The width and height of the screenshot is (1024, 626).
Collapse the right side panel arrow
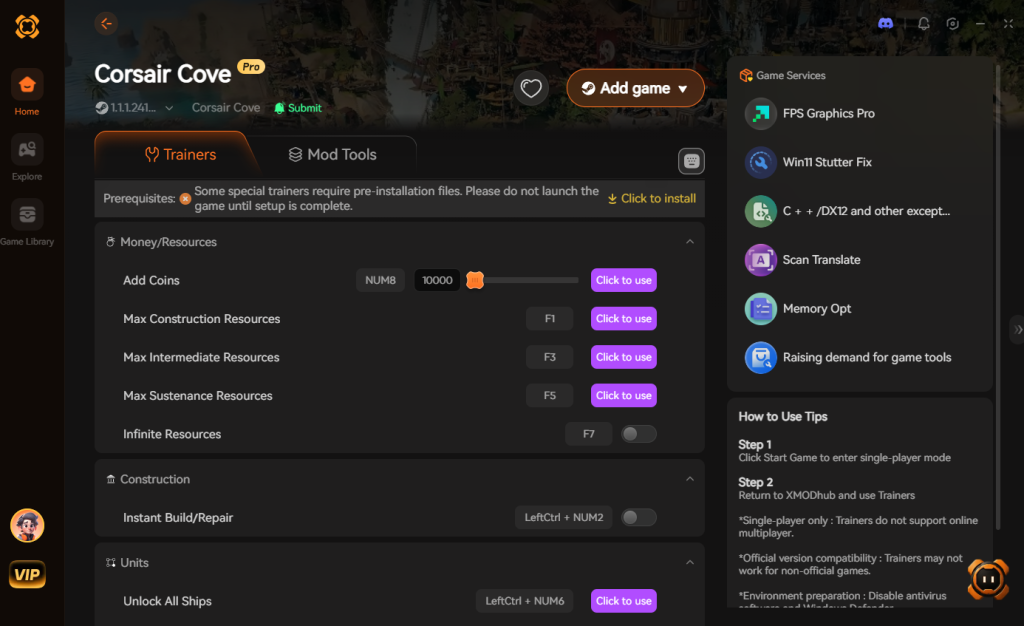(1017, 330)
